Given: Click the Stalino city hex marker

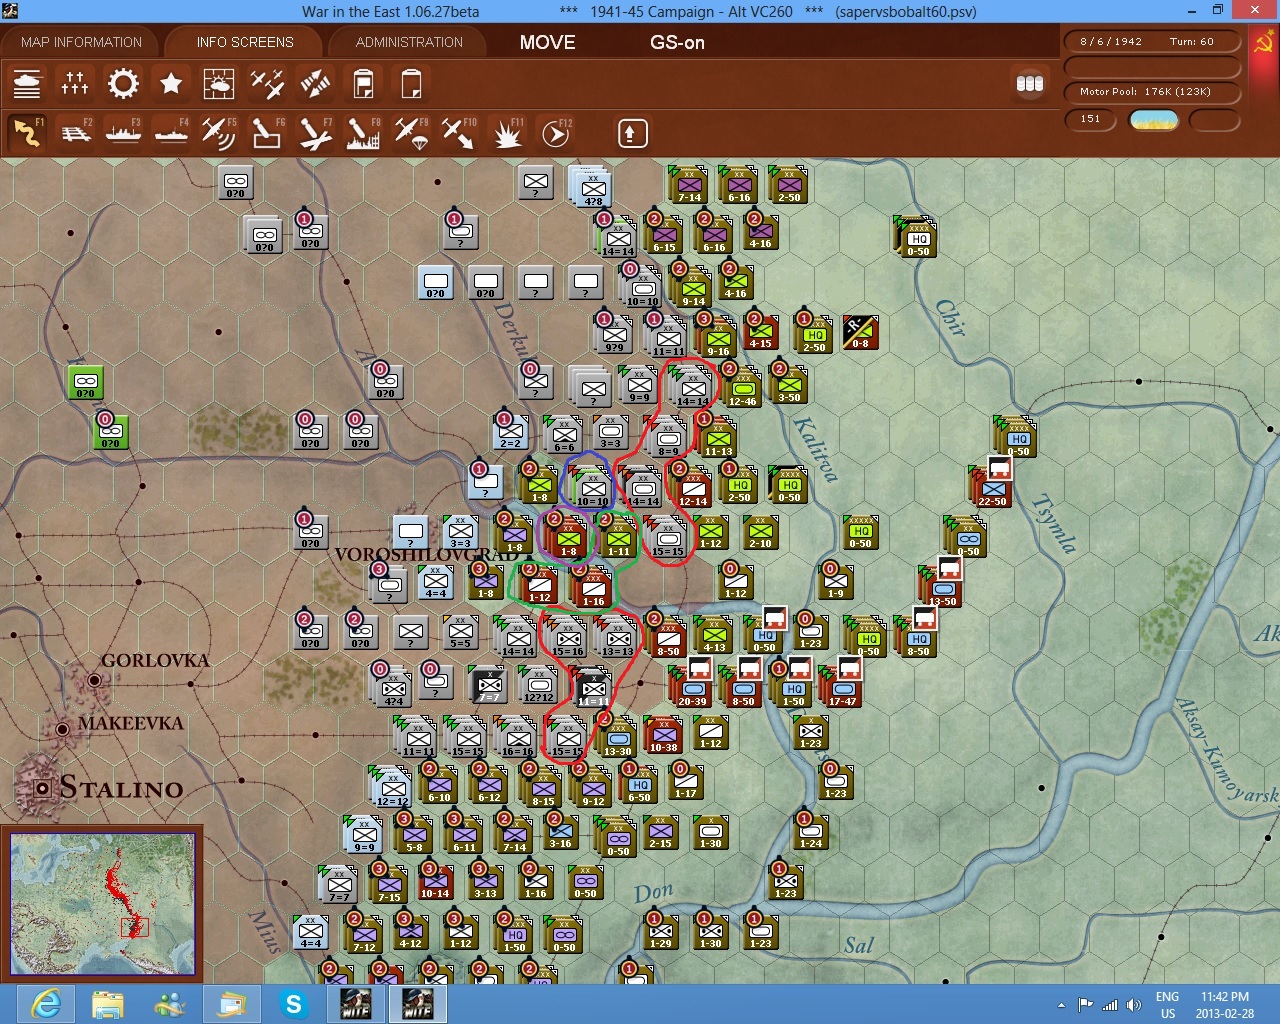Looking at the screenshot, I should [x=42, y=788].
